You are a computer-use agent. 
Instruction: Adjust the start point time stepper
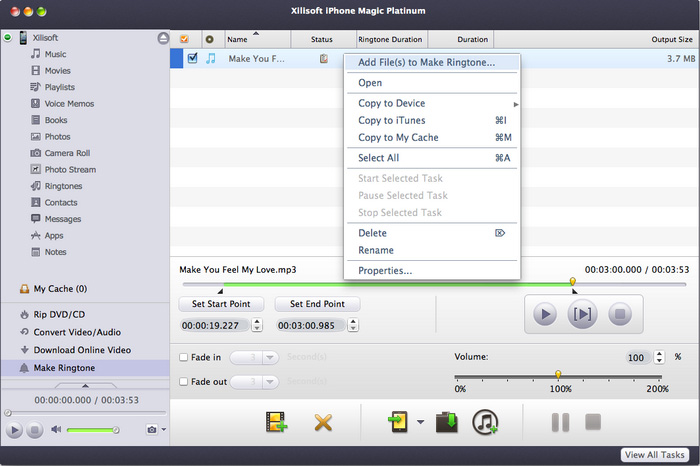point(257,325)
